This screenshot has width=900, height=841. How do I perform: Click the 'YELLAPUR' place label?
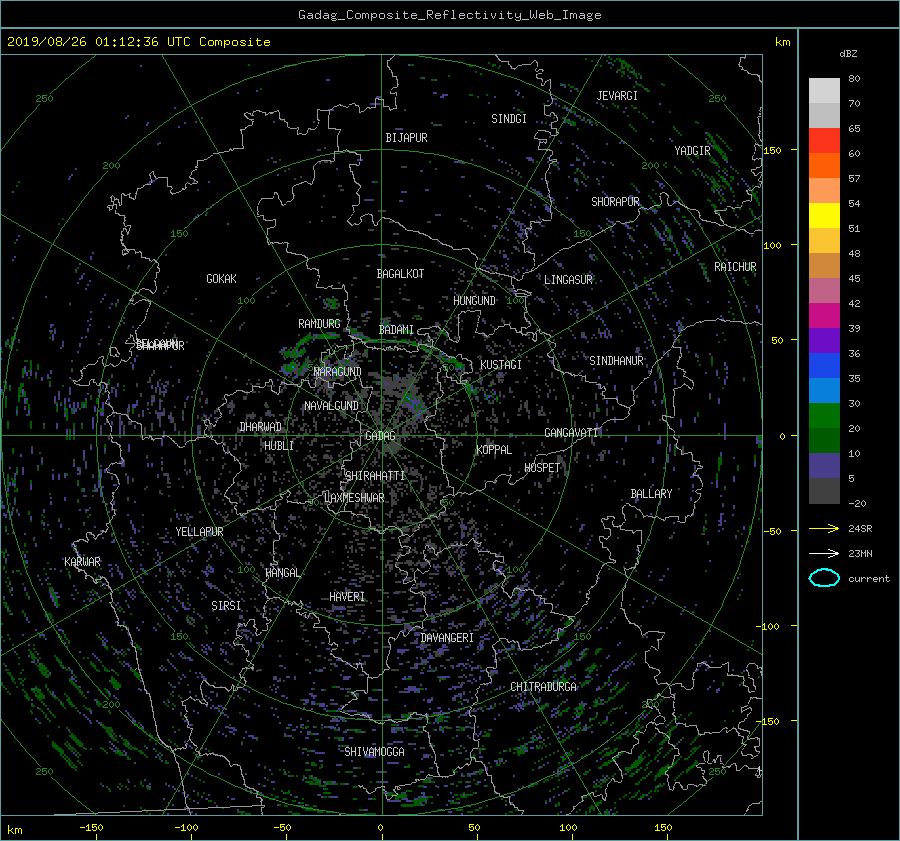(x=199, y=532)
